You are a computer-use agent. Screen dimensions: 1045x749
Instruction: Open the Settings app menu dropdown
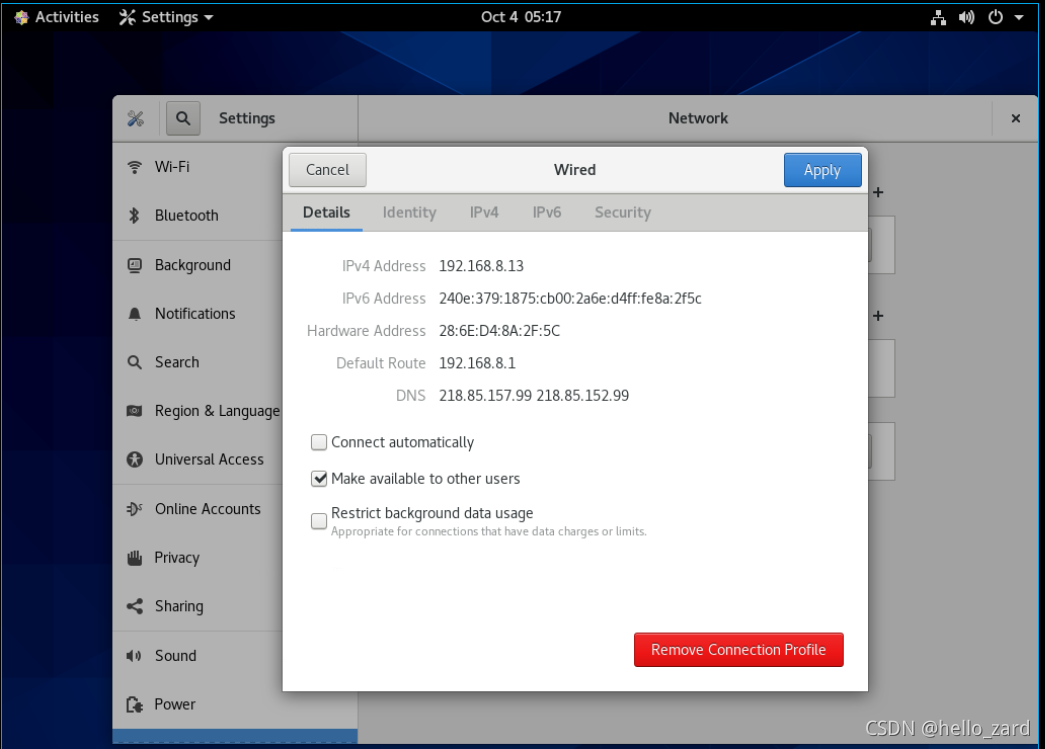tap(166, 17)
